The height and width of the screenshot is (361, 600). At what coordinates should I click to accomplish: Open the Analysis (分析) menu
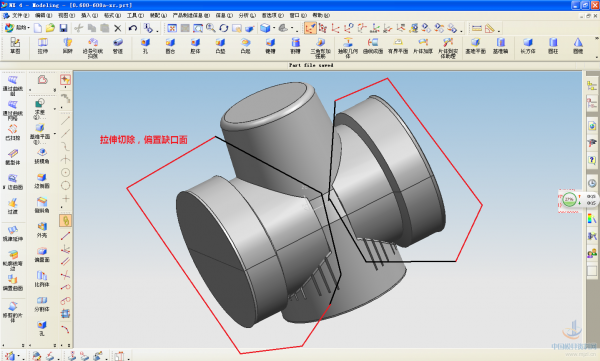pyautogui.click(x=247, y=15)
